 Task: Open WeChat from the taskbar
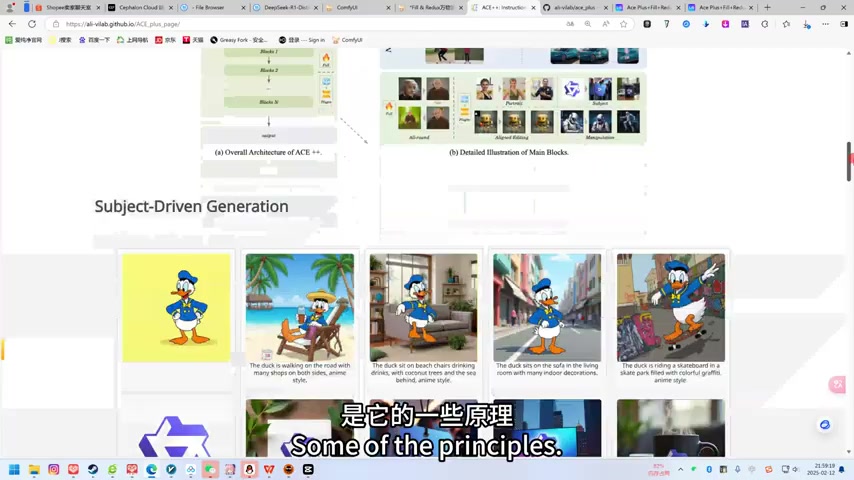tap(210, 470)
